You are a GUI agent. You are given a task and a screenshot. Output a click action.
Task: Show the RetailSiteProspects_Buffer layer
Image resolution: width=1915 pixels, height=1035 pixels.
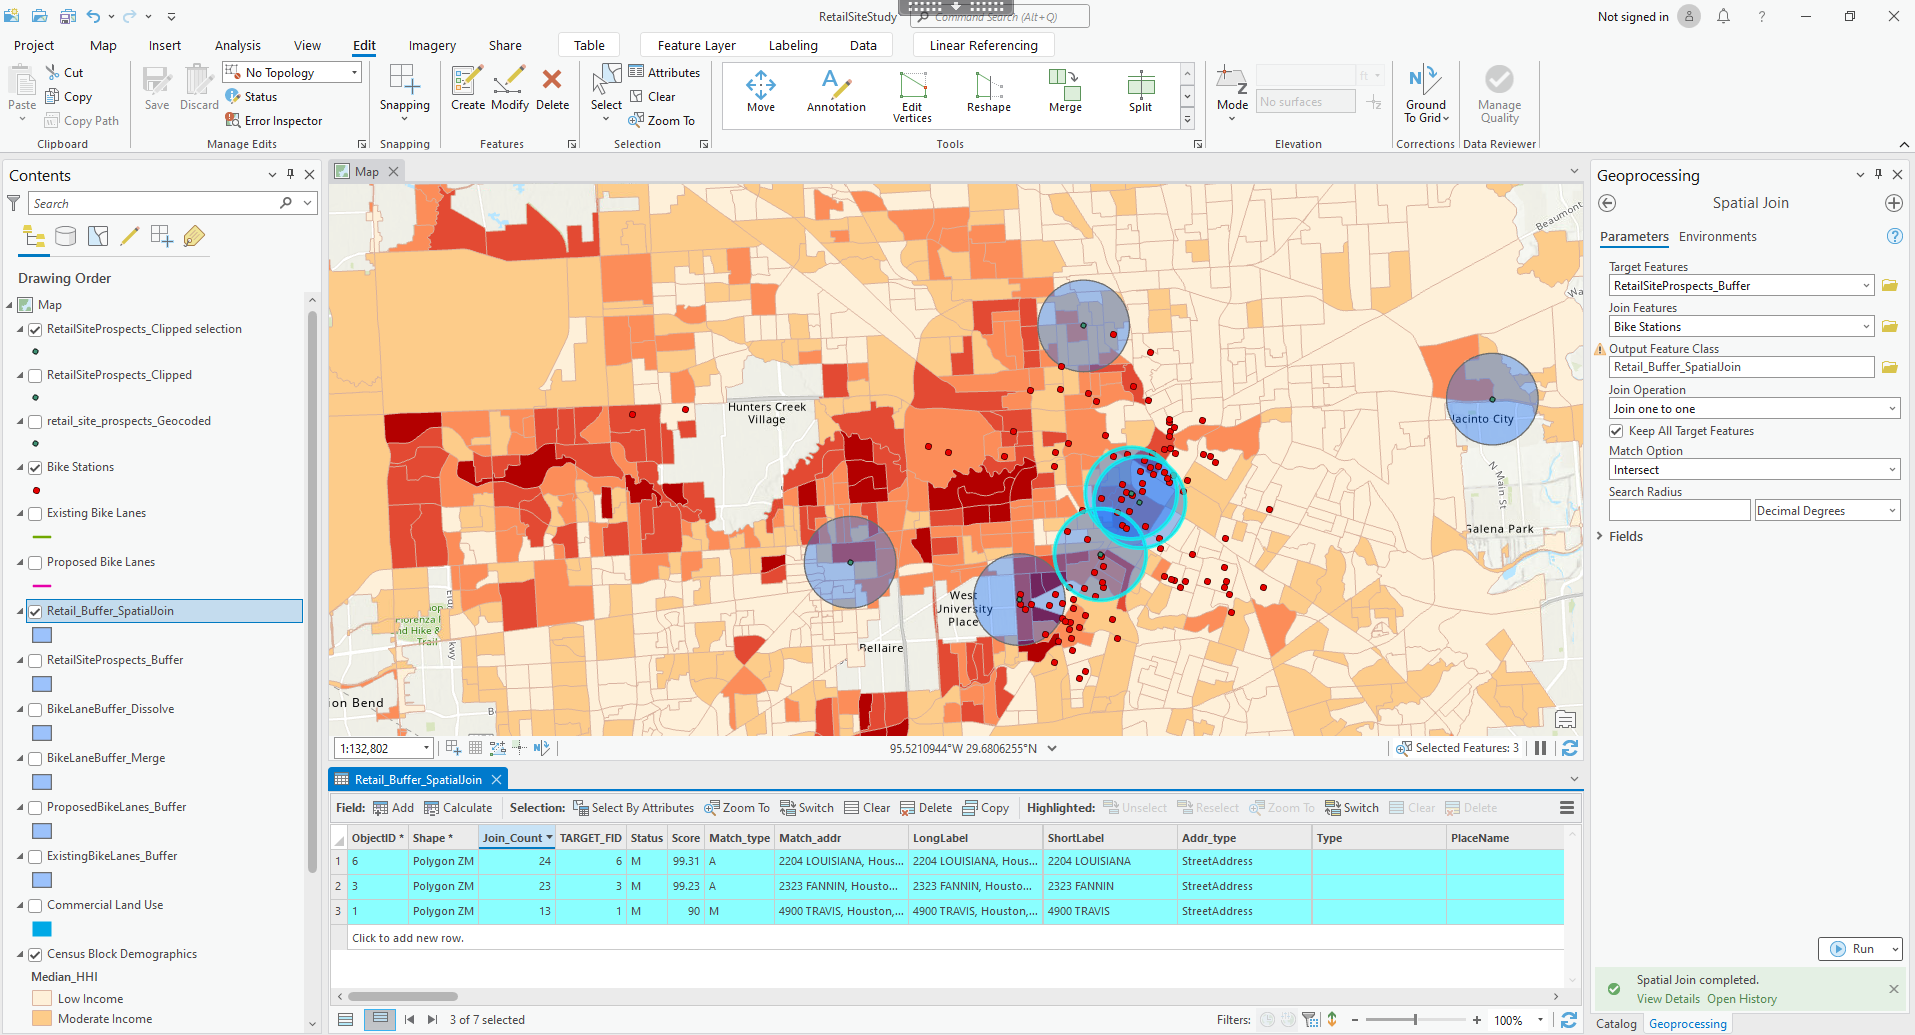tap(35, 659)
